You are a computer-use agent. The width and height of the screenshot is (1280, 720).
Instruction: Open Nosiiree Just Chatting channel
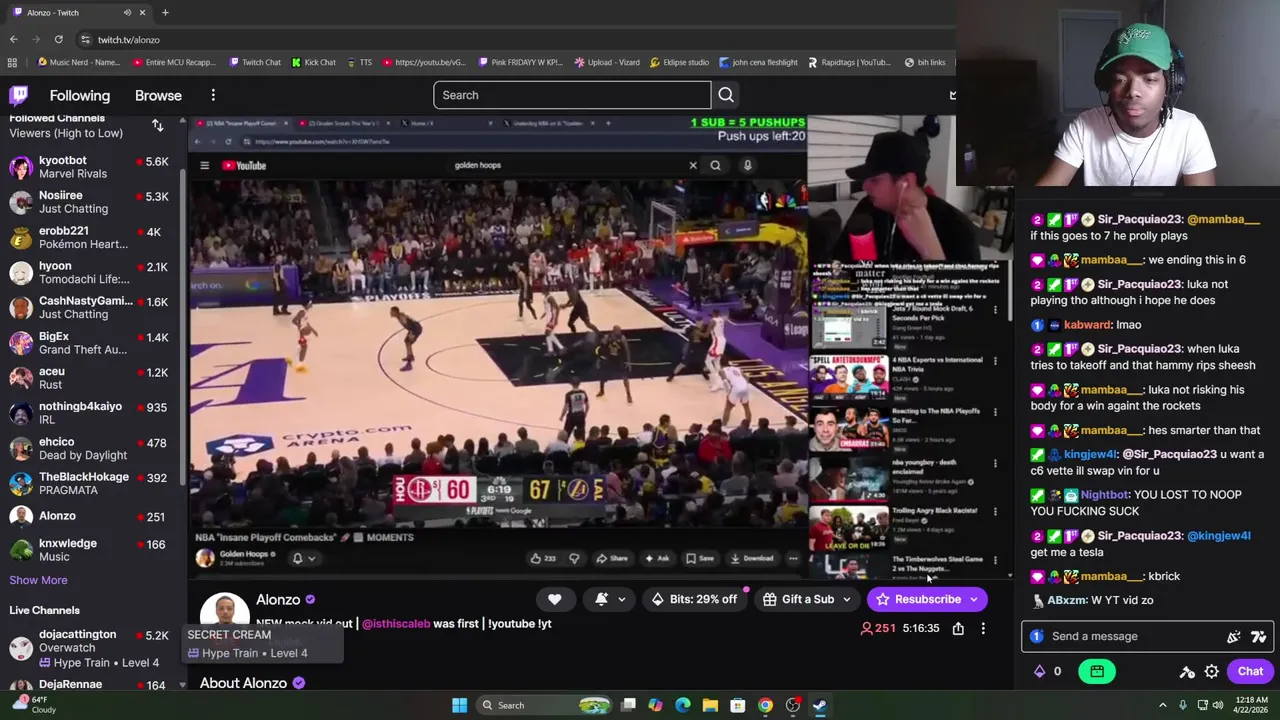point(91,202)
